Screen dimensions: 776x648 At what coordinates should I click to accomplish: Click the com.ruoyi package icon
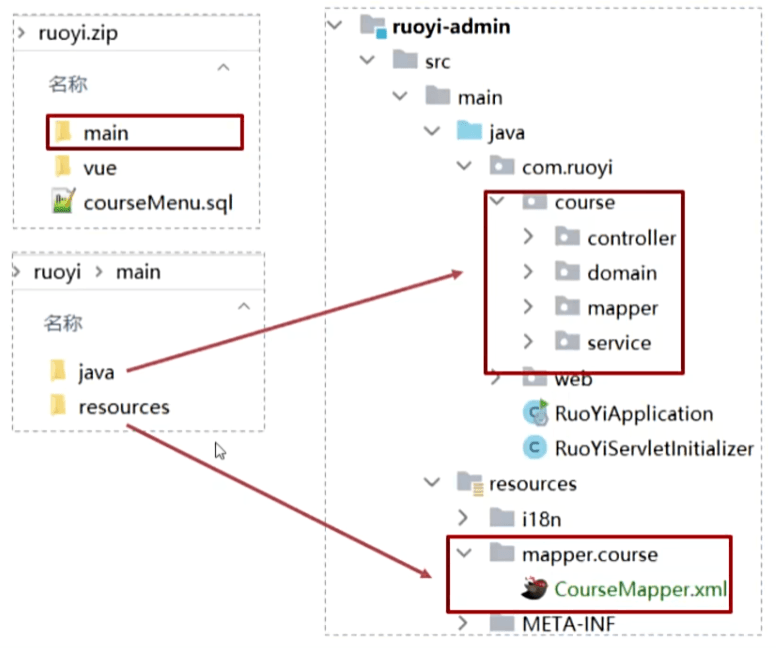click(x=502, y=166)
